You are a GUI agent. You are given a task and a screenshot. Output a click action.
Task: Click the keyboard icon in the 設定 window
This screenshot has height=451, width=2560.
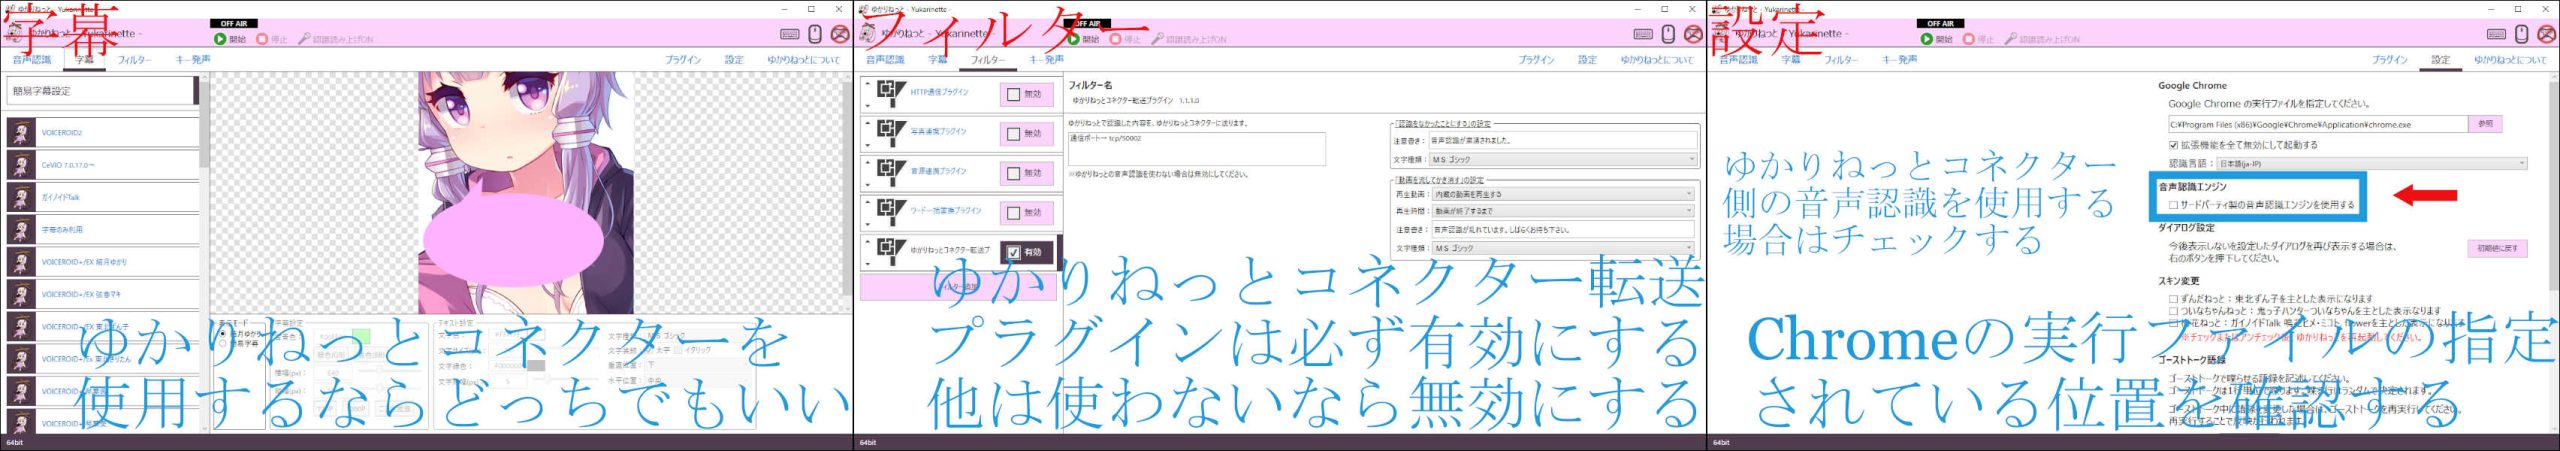tap(2497, 34)
